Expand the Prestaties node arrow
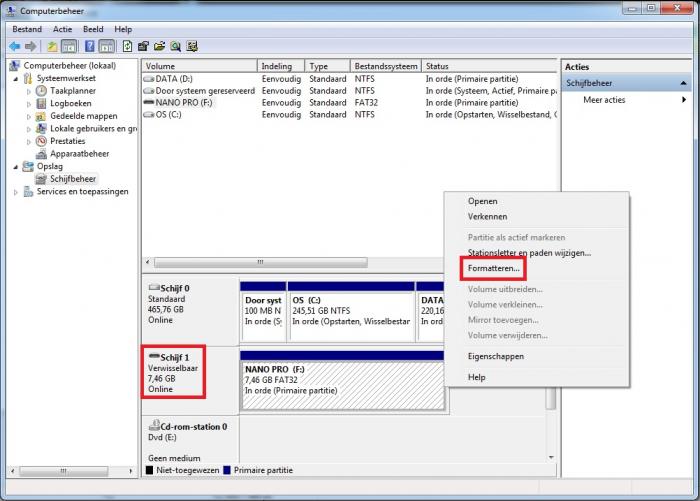The height and width of the screenshot is (501, 700). [x=29, y=141]
